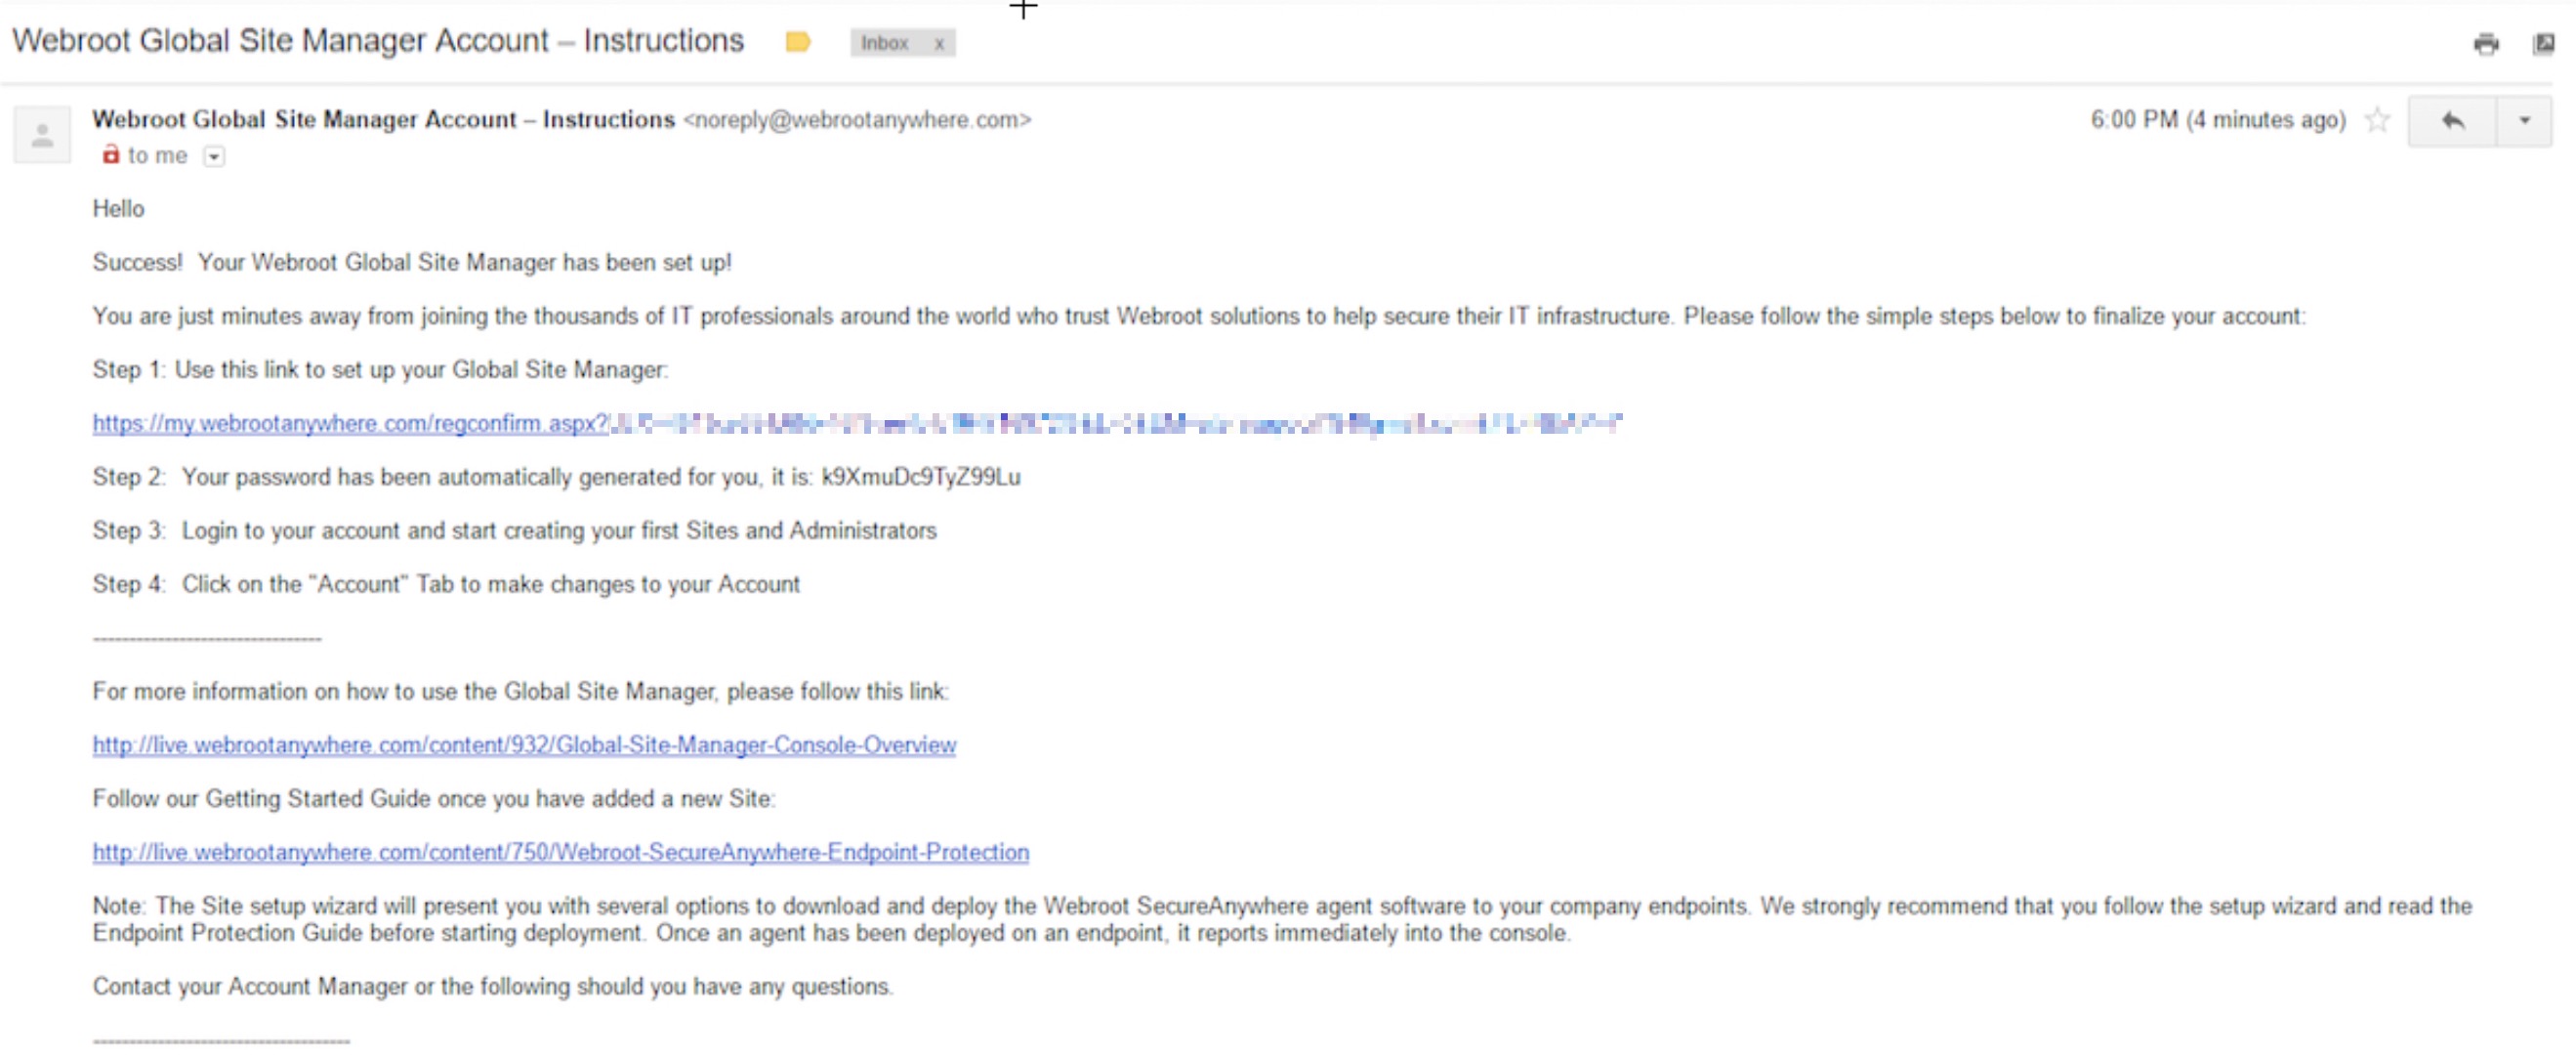The height and width of the screenshot is (1059, 2576).
Task: Star this email message
Action: click(x=2377, y=121)
